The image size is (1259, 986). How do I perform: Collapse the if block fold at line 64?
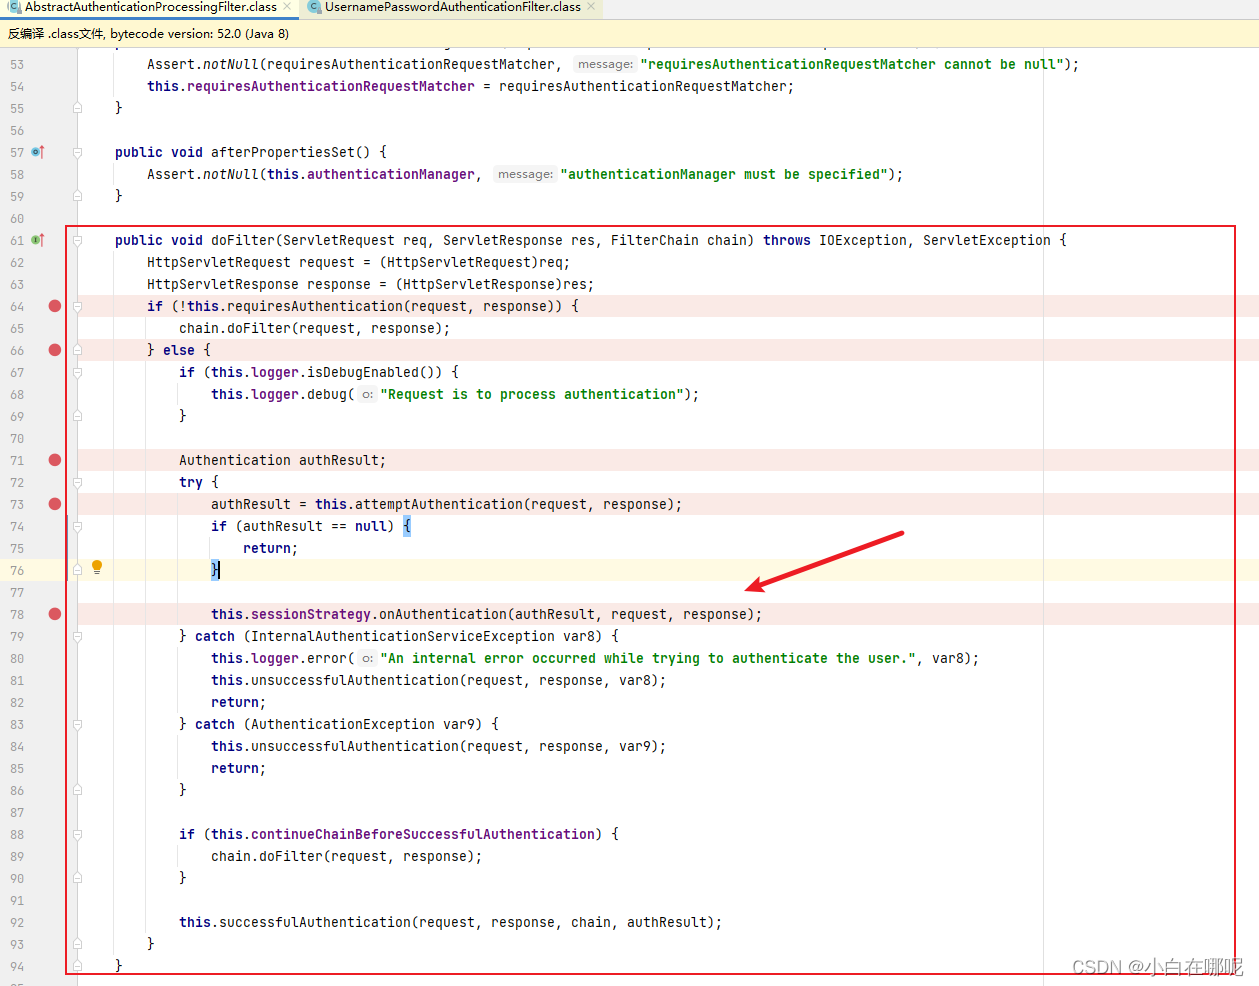(x=77, y=306)
